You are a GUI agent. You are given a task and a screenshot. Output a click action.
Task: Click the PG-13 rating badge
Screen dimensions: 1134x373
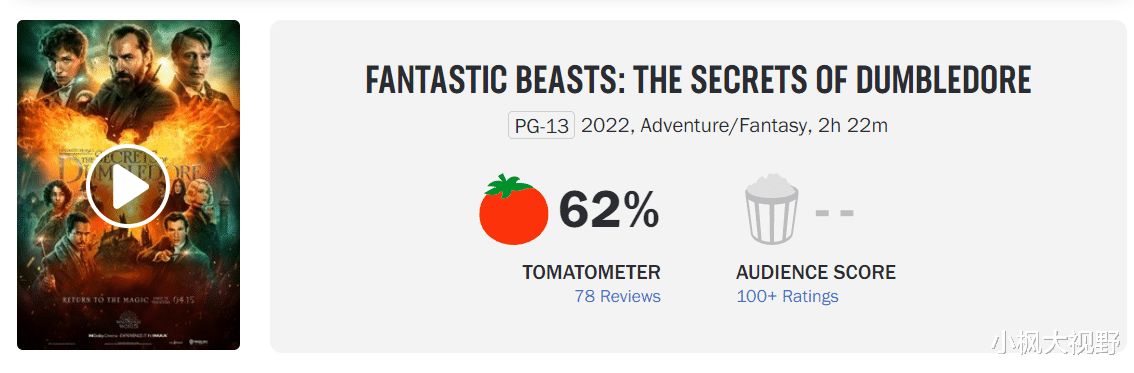click(541, 126)
